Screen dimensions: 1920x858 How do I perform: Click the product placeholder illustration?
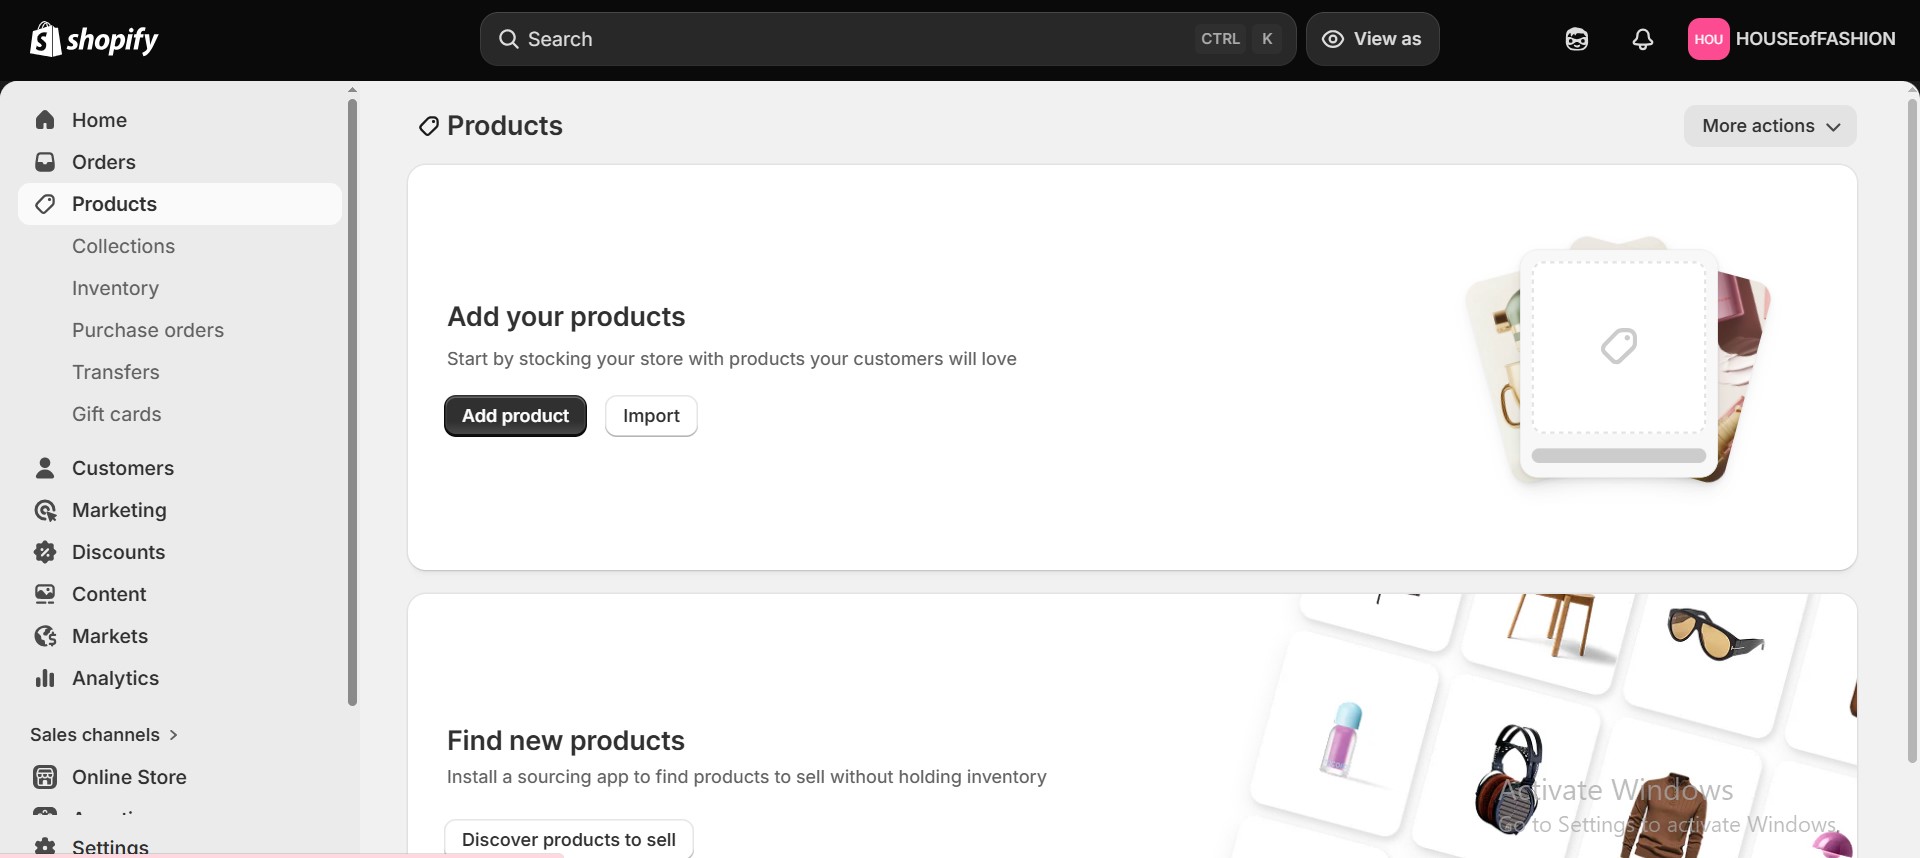[x=1618, y=360]
